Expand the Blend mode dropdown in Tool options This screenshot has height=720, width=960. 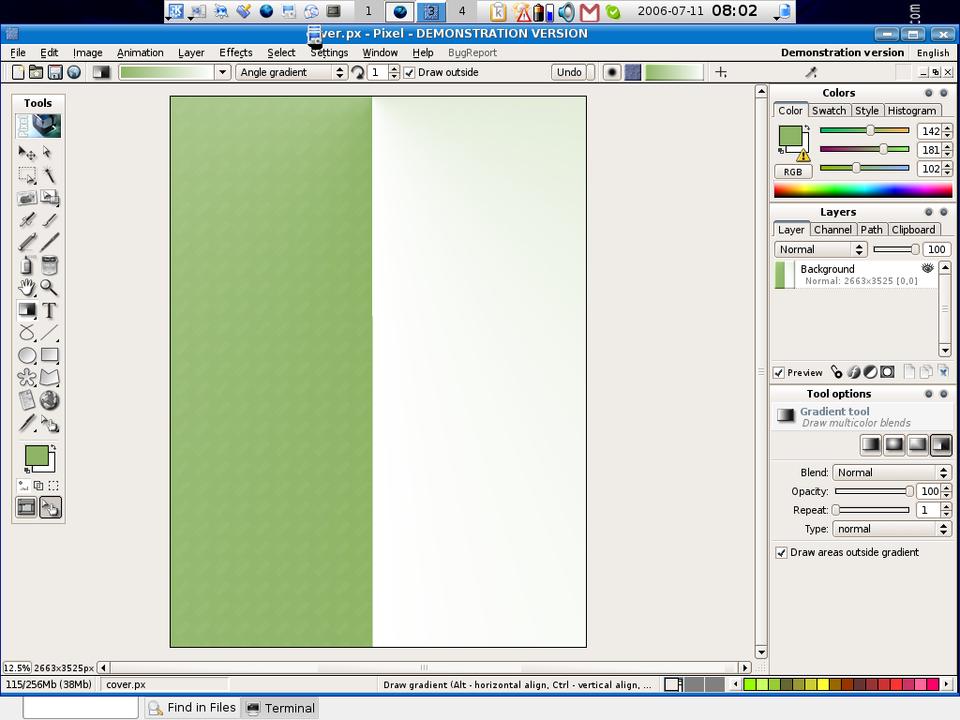click(x=891, y=472)
